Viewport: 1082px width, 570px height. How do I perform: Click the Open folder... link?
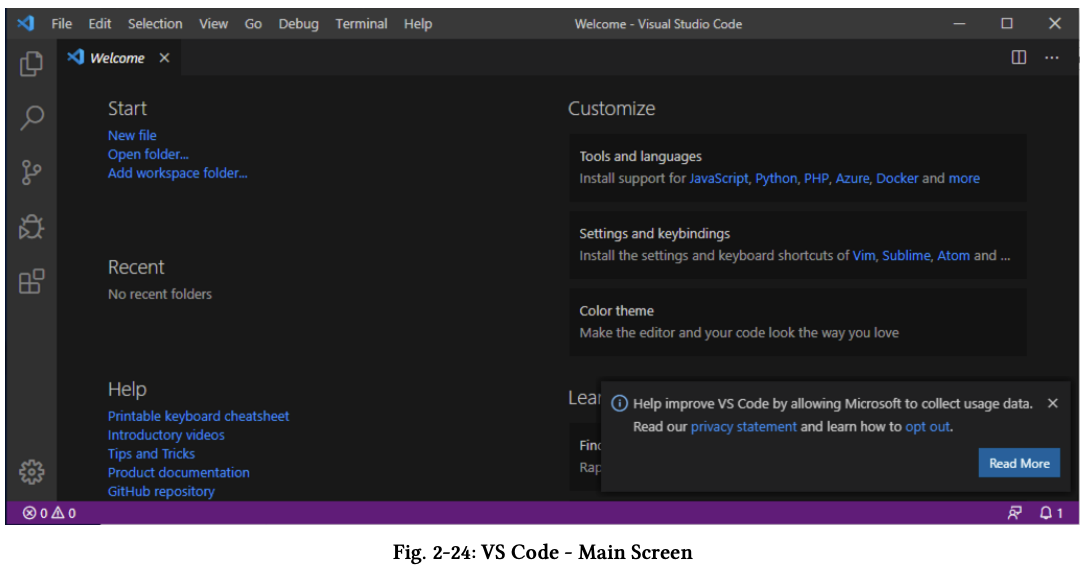pos(148,154)
